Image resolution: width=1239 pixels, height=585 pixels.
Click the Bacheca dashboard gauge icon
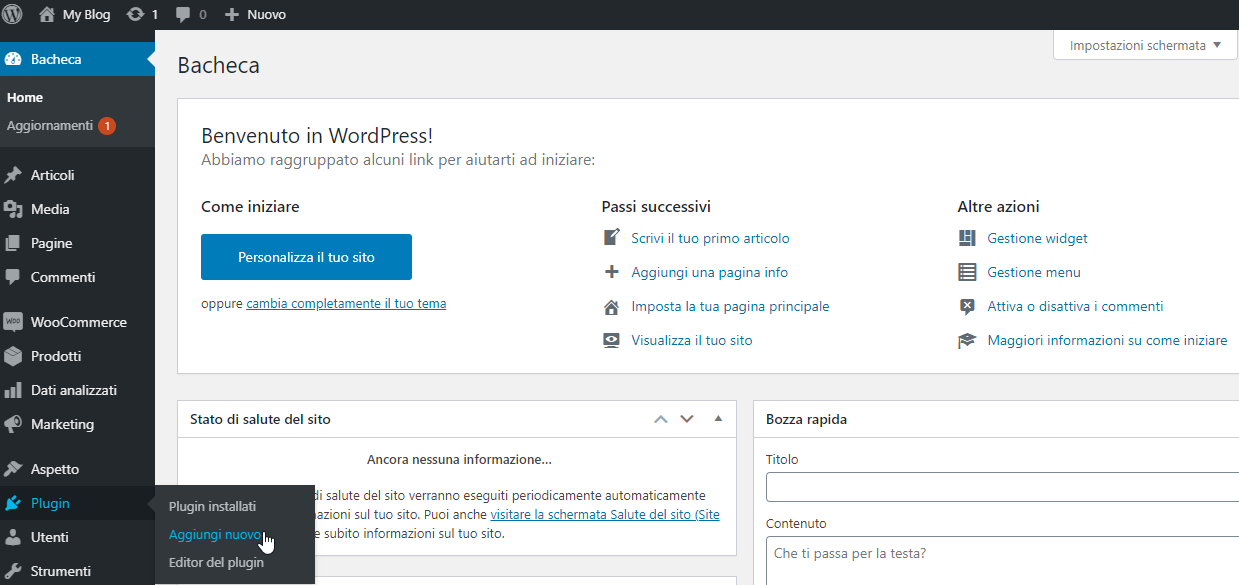(x=13, y=59)
